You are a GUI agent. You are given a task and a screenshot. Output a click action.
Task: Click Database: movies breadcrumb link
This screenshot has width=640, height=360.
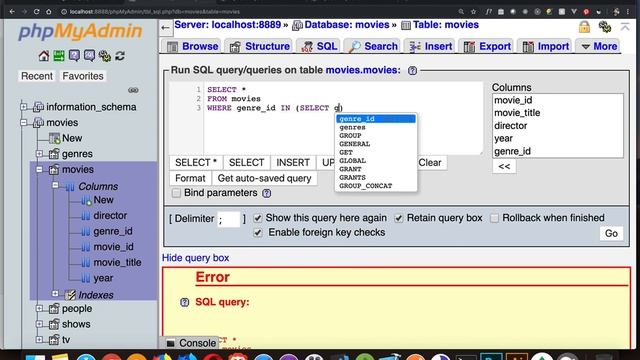[x=347, y=25]
